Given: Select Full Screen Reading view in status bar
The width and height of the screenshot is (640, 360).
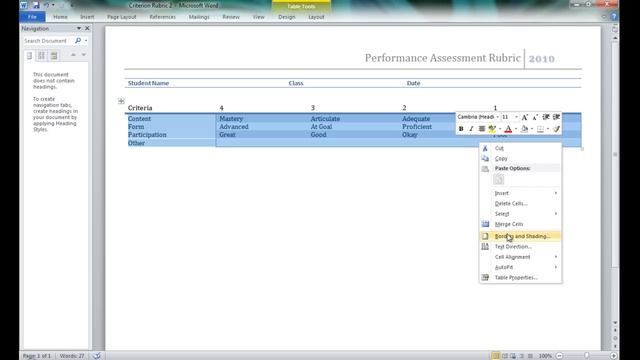Looking at the screenshot, I should tap(504, 356).
